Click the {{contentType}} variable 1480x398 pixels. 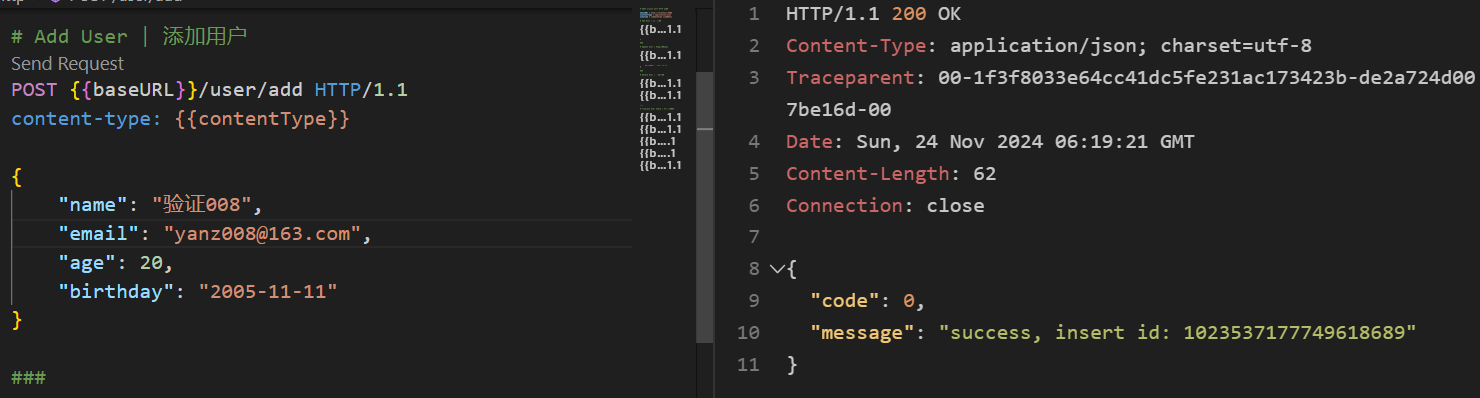click(262, 119)
